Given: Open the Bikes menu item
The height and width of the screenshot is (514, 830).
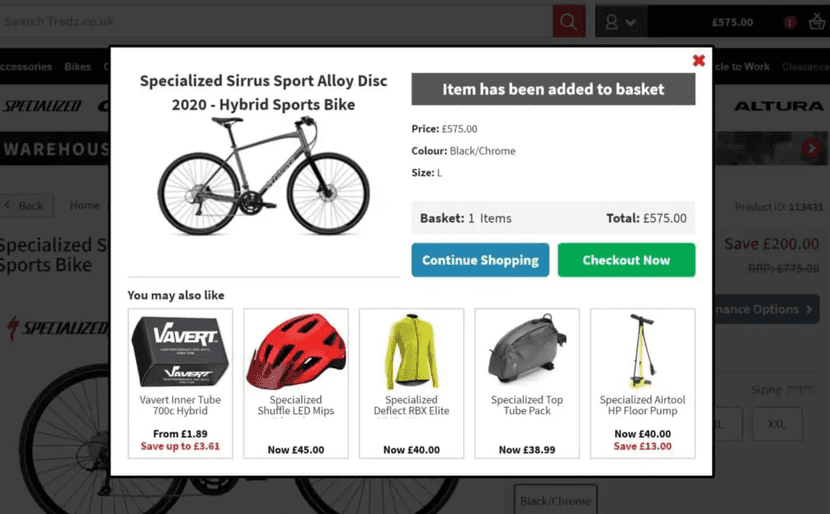Looking at the screenshot, I should point(78,67).
